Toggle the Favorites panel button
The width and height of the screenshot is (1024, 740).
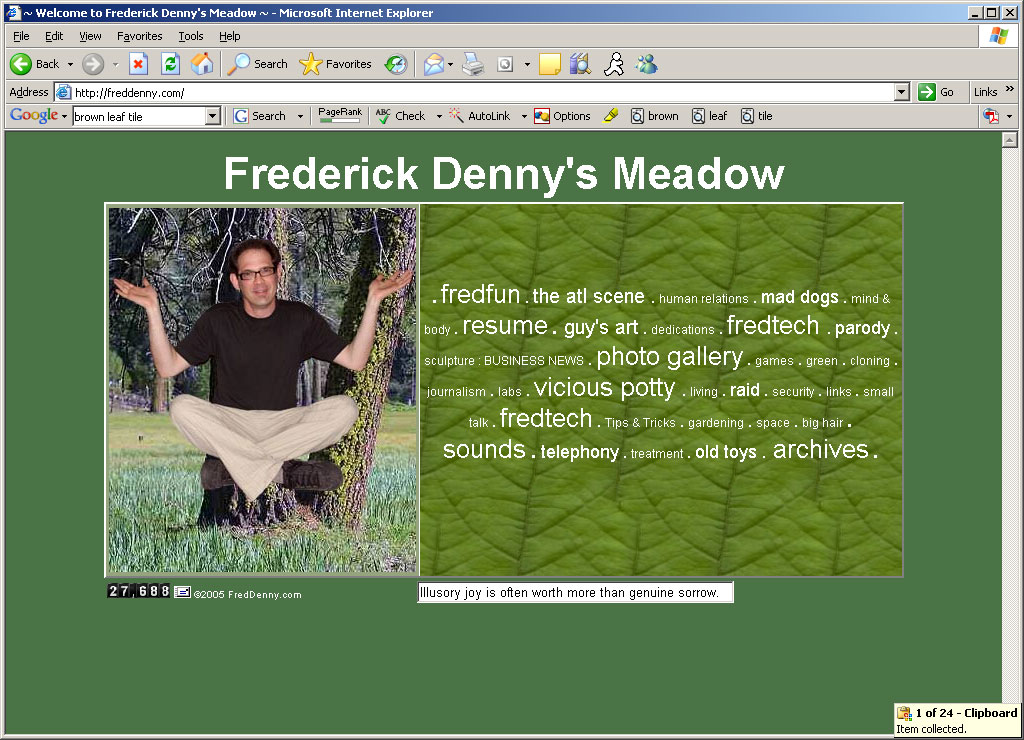[336, 64]
